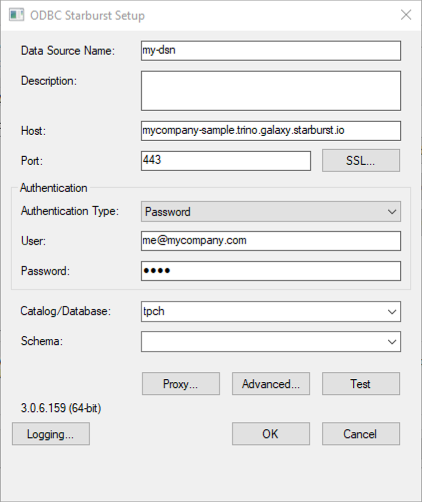Click the Catalog/Database label
This screenshot has height=502, width=422.
(66, 311)
